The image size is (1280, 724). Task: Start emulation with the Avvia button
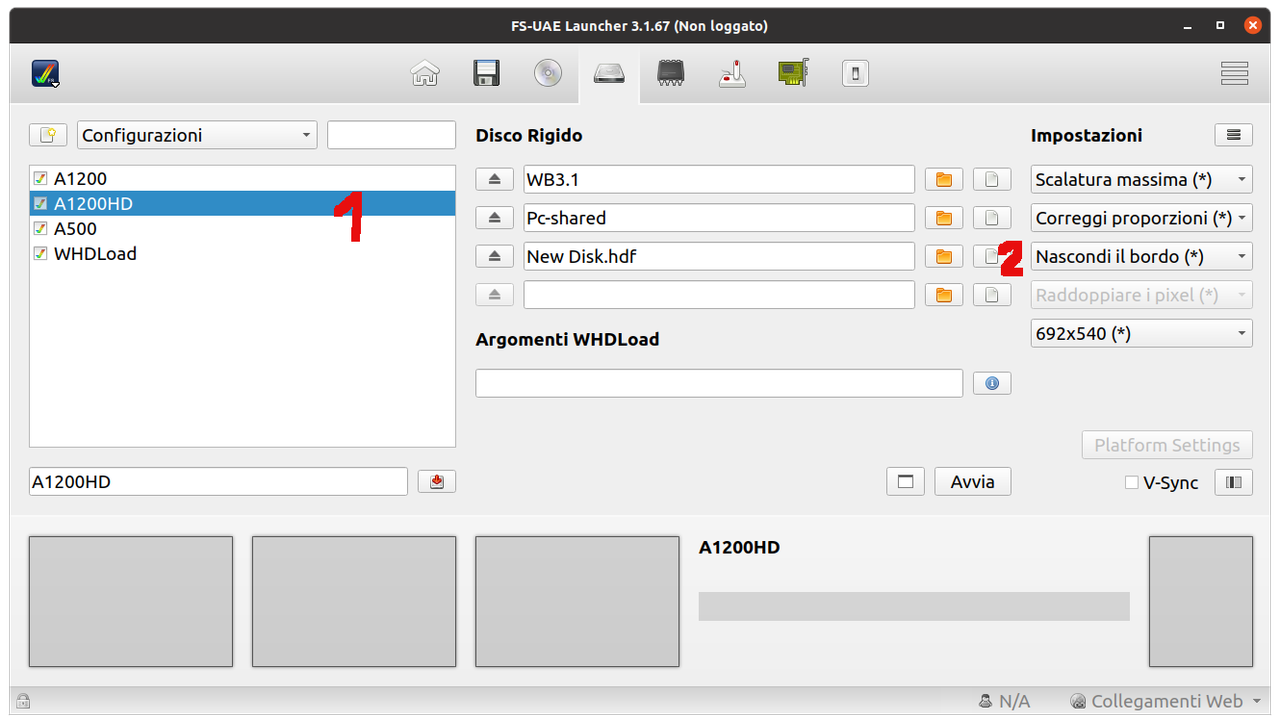973,482
